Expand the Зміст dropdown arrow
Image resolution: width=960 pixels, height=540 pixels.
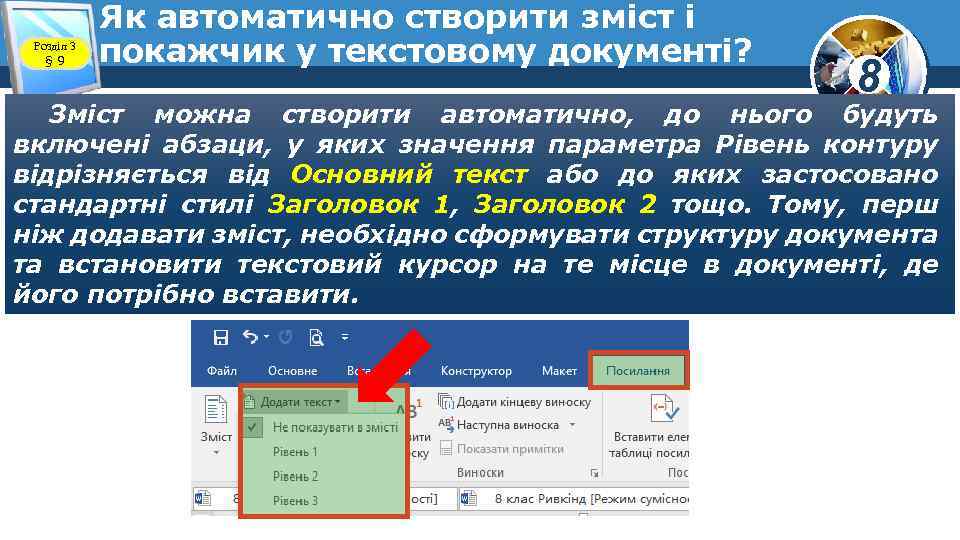216,453
